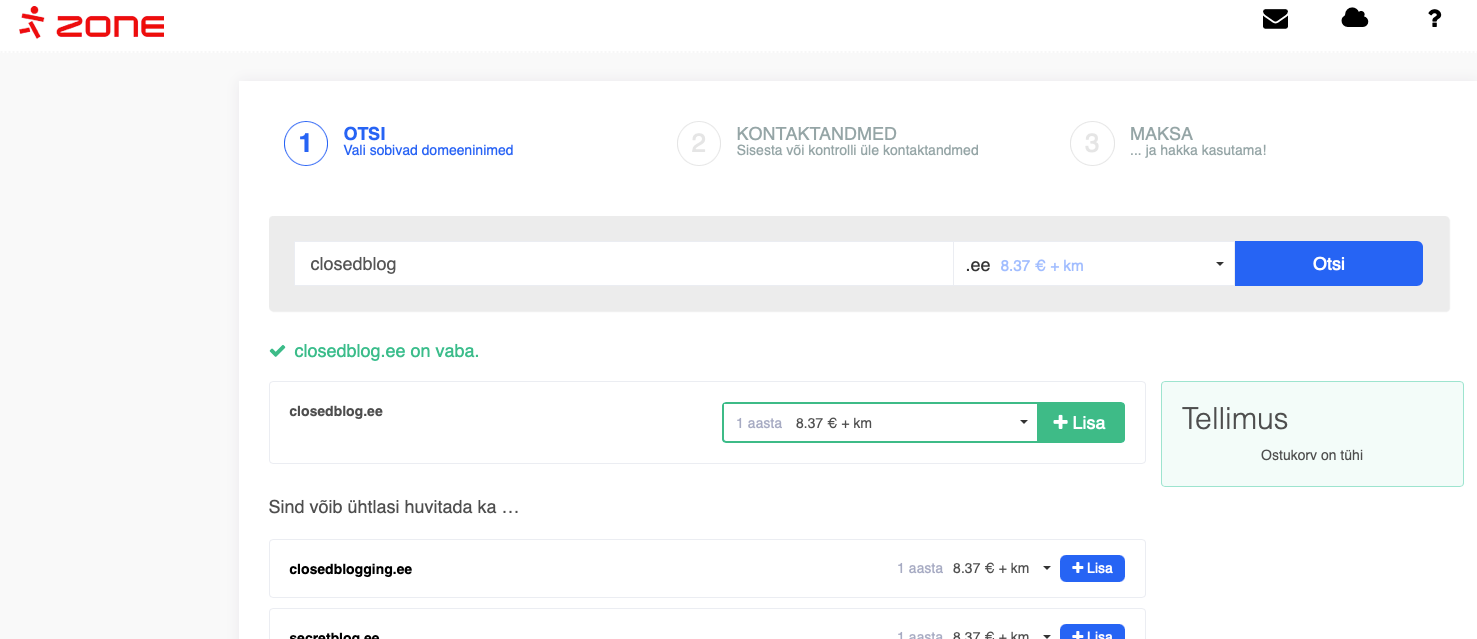Expand the closedblogging.ee period dropdown arrow
This screenshot has width=1477, height=639.
(1046, 569)
